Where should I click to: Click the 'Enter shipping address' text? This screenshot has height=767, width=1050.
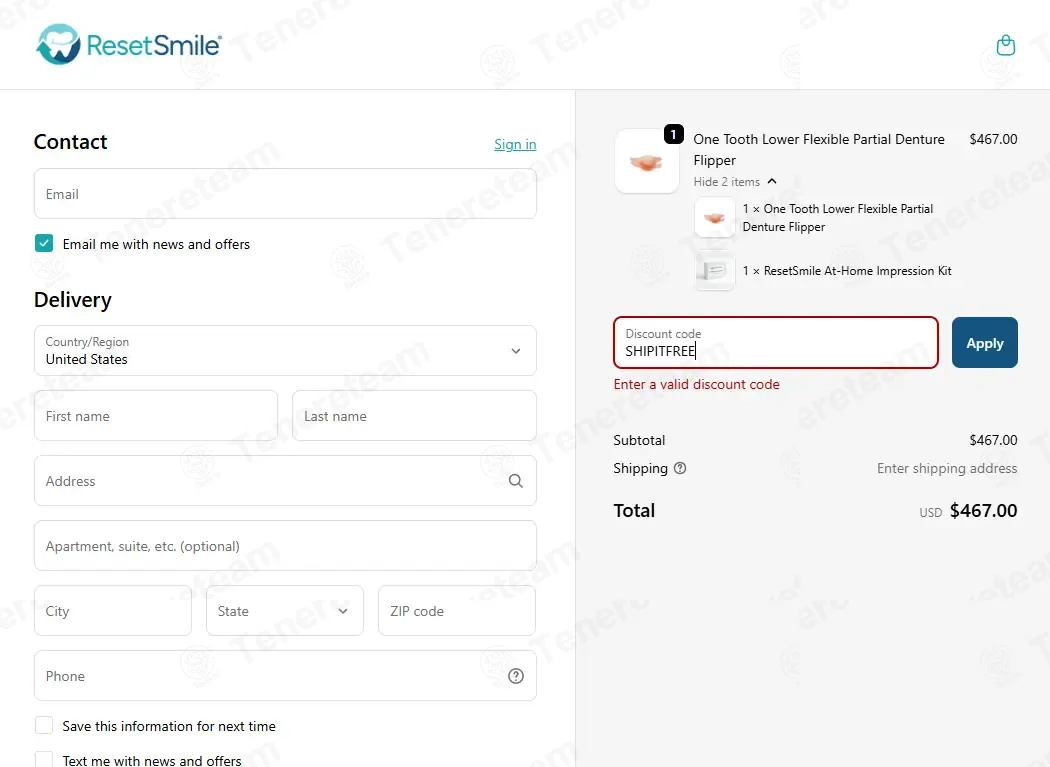[947, 468]
